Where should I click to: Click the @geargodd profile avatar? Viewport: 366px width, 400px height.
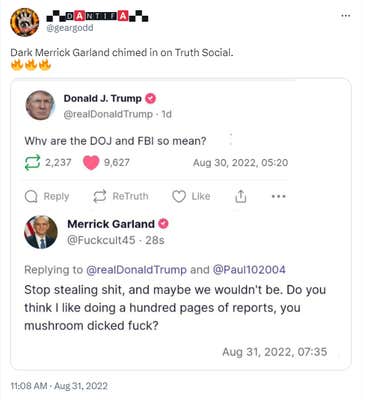pyautogui.click(x=25, y=22)
